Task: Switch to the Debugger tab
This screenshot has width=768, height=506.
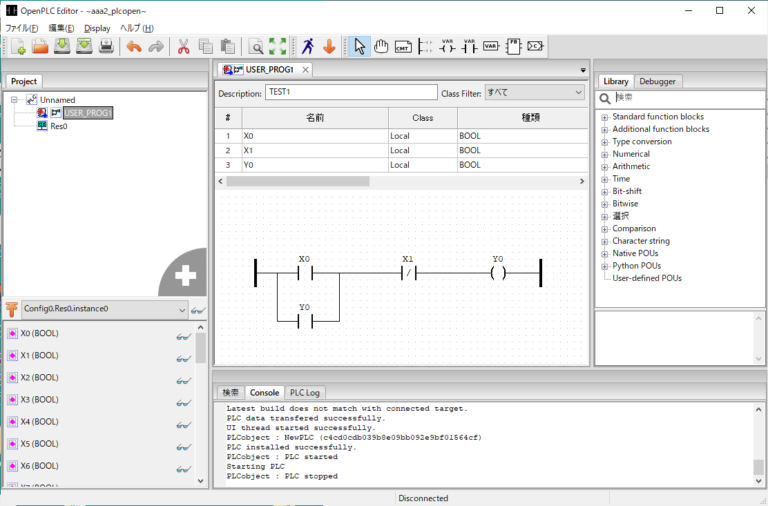Action: tap(657, 81)
